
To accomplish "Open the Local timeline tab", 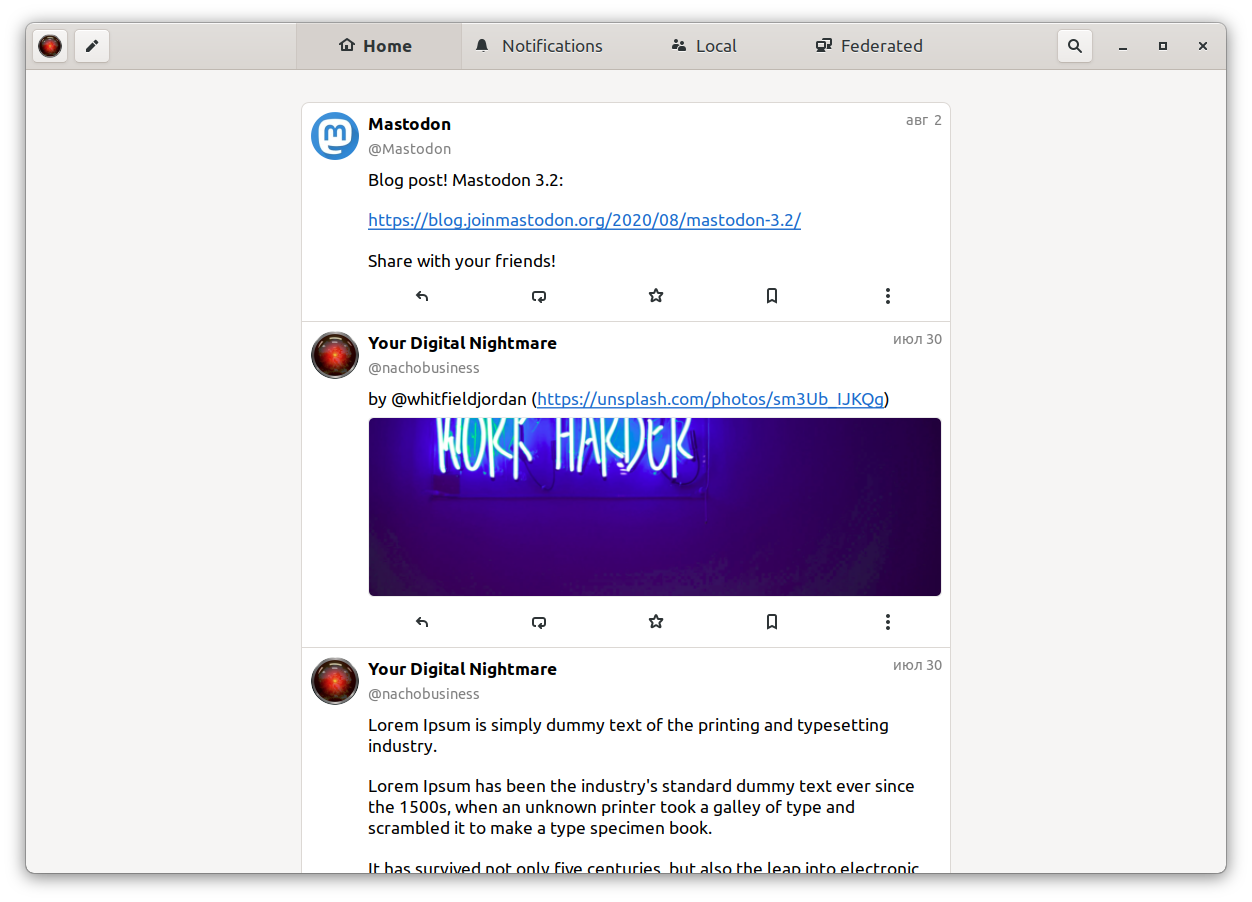I will click(x=703, y=46).
